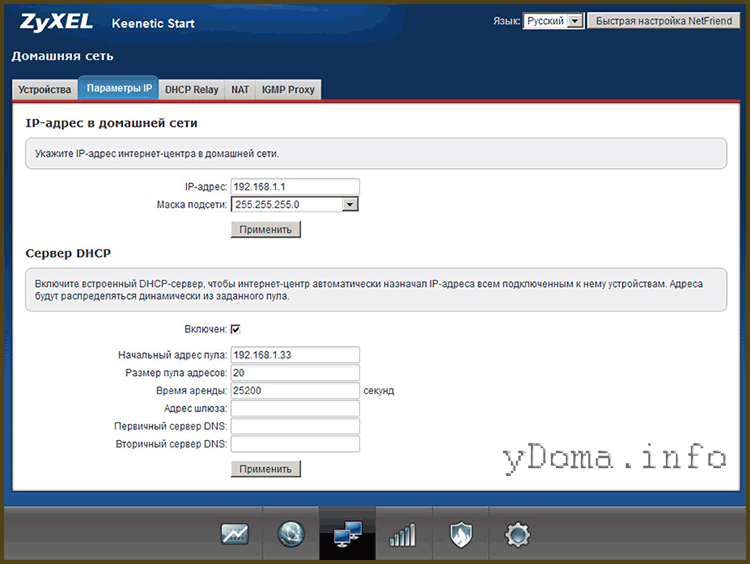
Task: Focus the IP-адрес input field
Action: pos(295,187)
